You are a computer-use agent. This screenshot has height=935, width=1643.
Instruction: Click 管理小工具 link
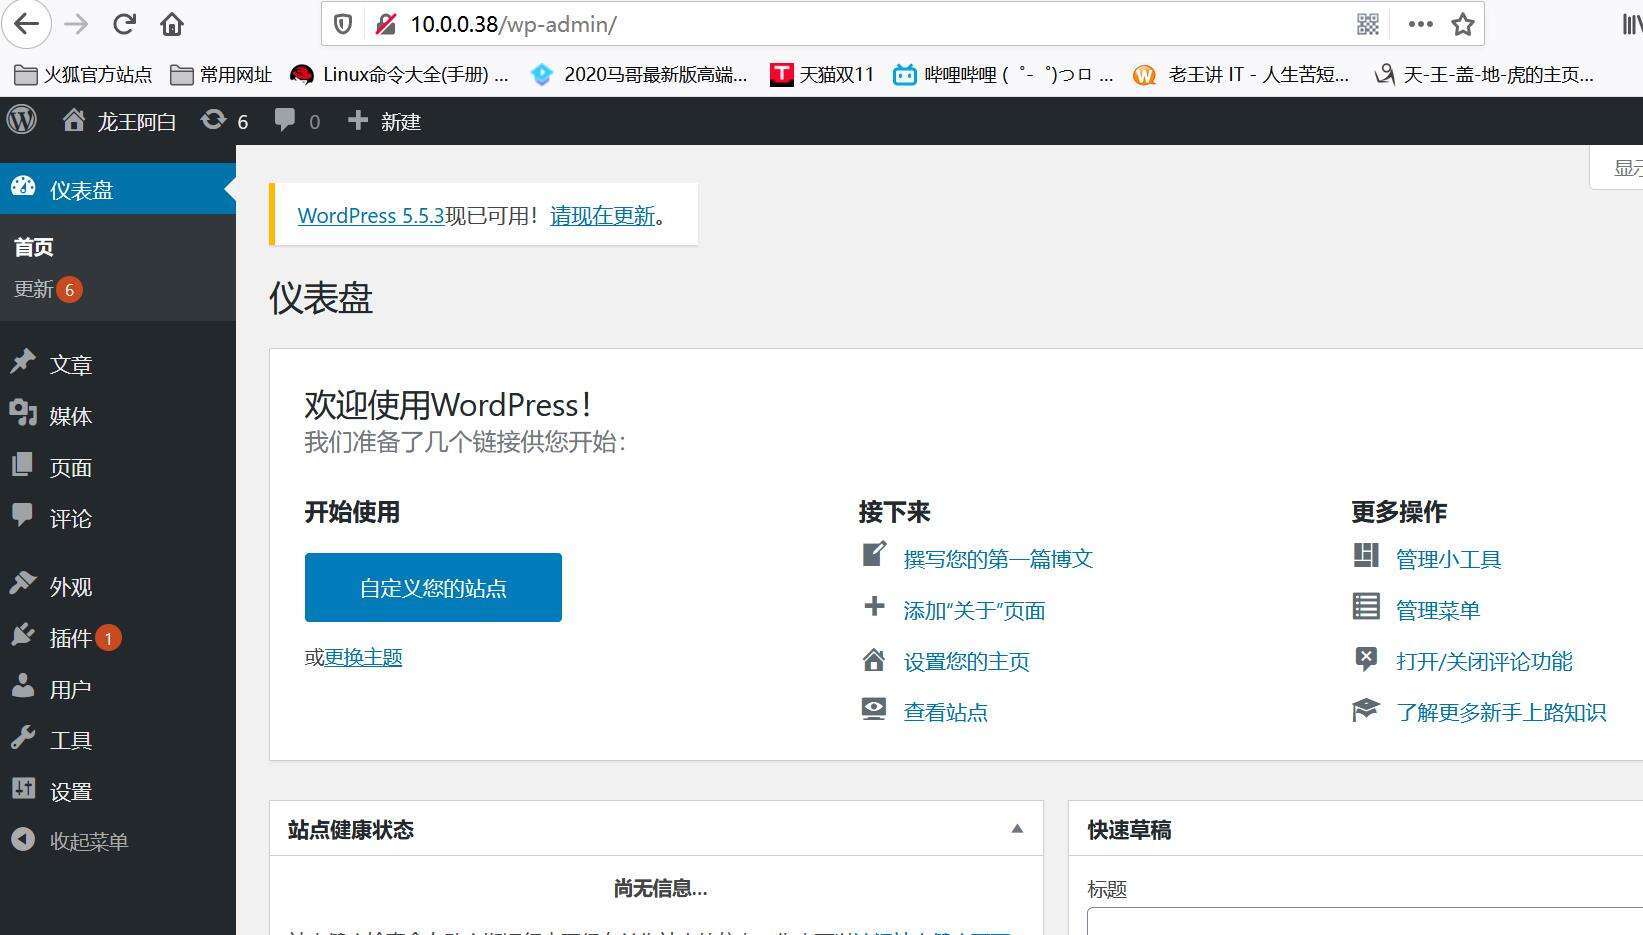[1448, 559]
